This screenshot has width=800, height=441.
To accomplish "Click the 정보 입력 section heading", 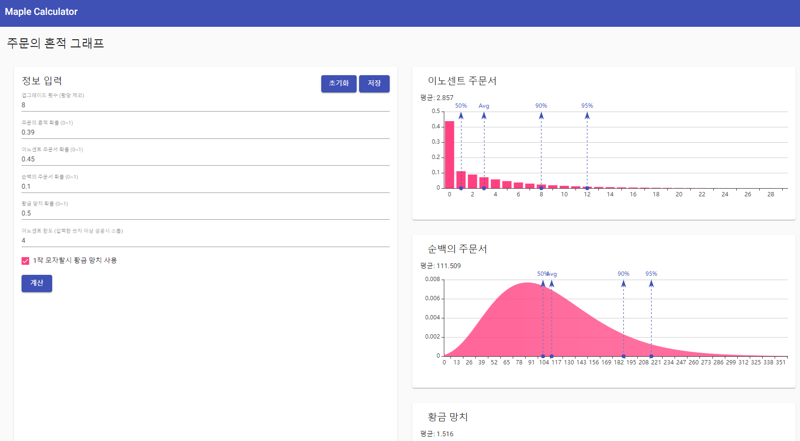I will click(42, 81).
